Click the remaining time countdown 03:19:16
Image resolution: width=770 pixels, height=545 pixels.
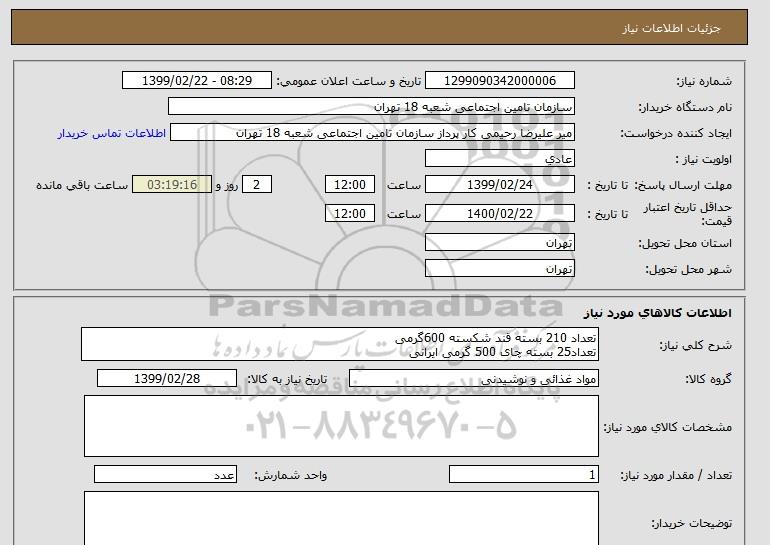[172, 185]
